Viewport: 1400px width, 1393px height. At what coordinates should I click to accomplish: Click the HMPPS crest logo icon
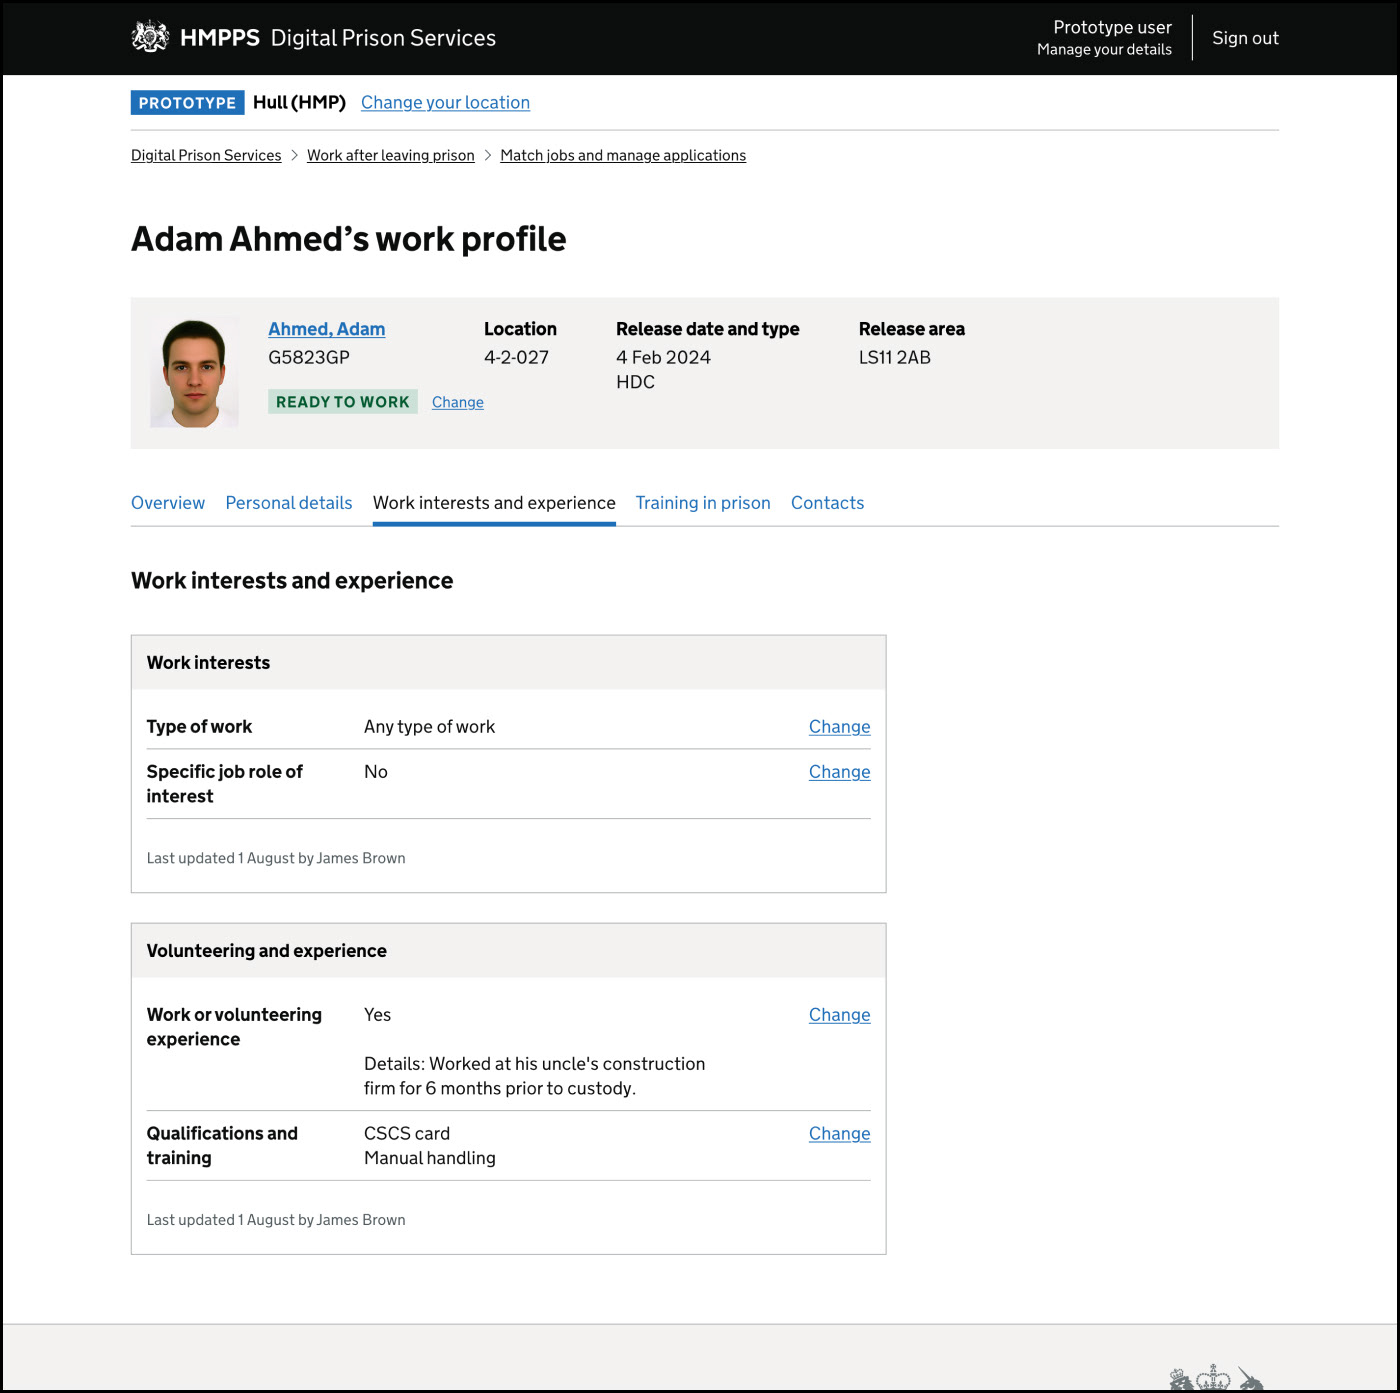[150, 37]
